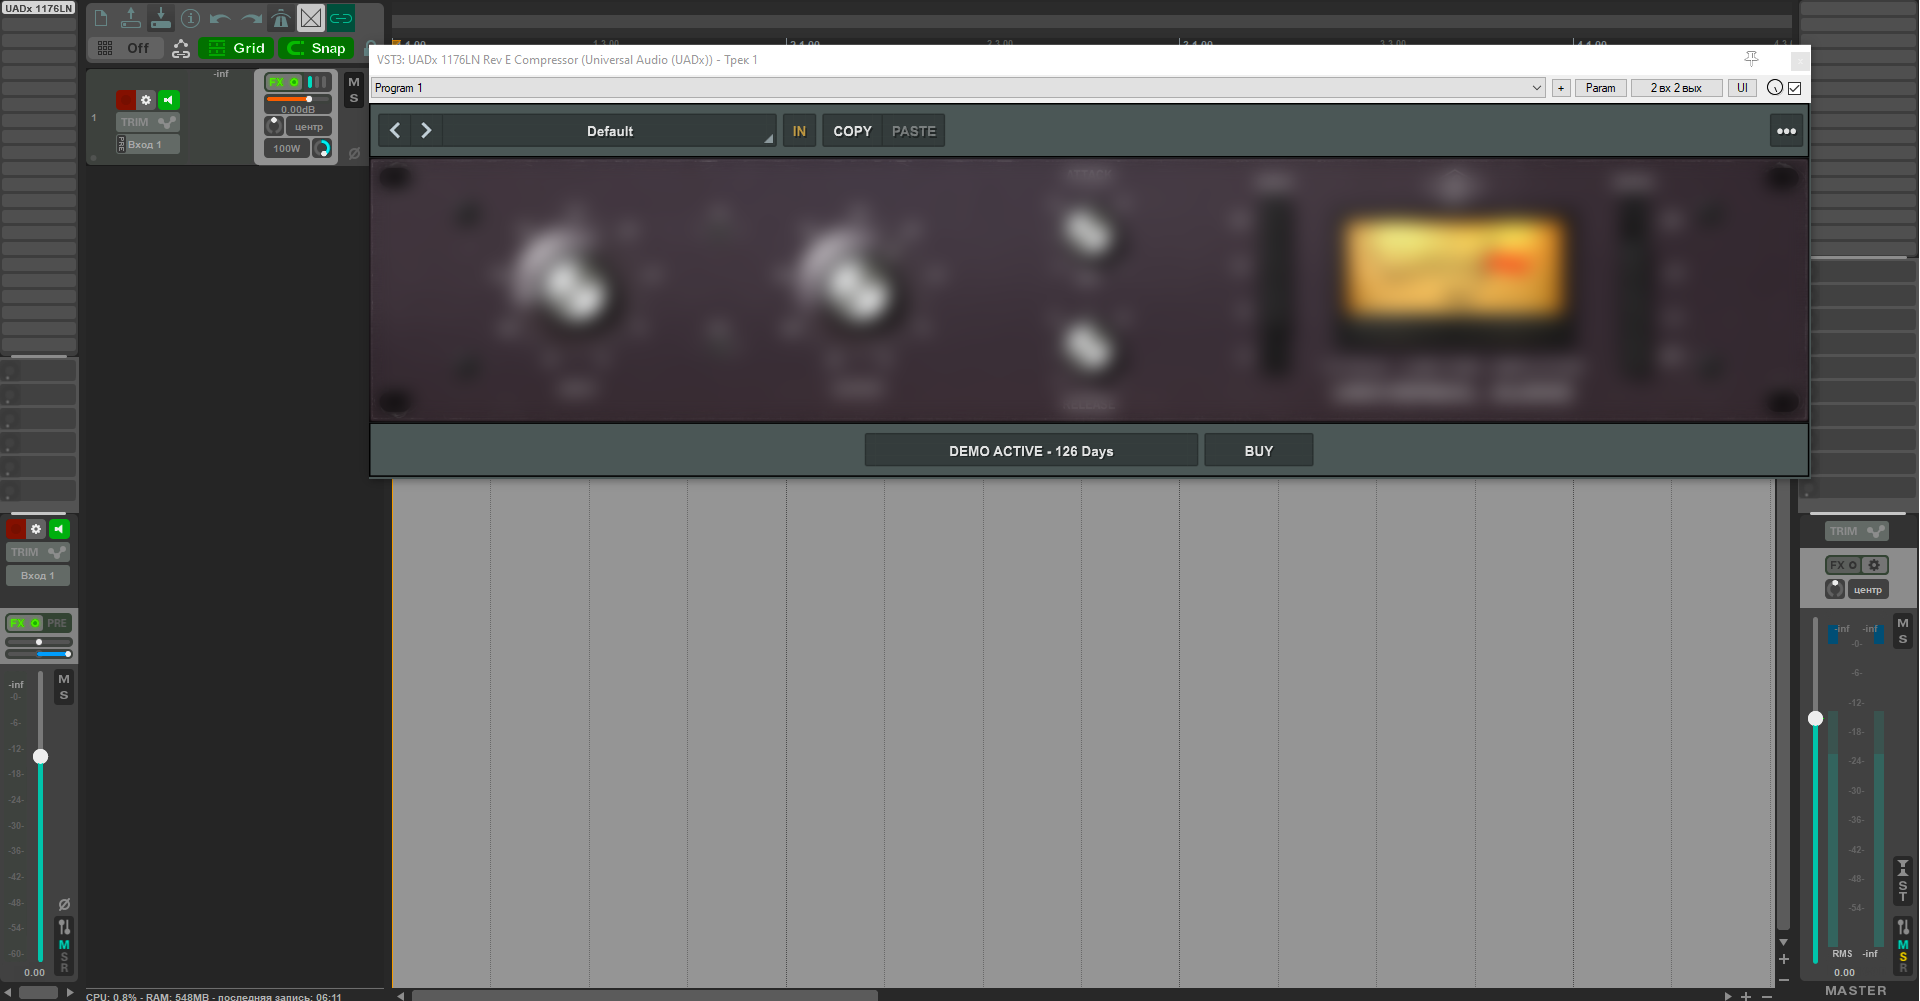This screenshot has width=1920, height=1001.
Task: Open mixer track 1 TRIM automation menu
Action: (38, 552)
